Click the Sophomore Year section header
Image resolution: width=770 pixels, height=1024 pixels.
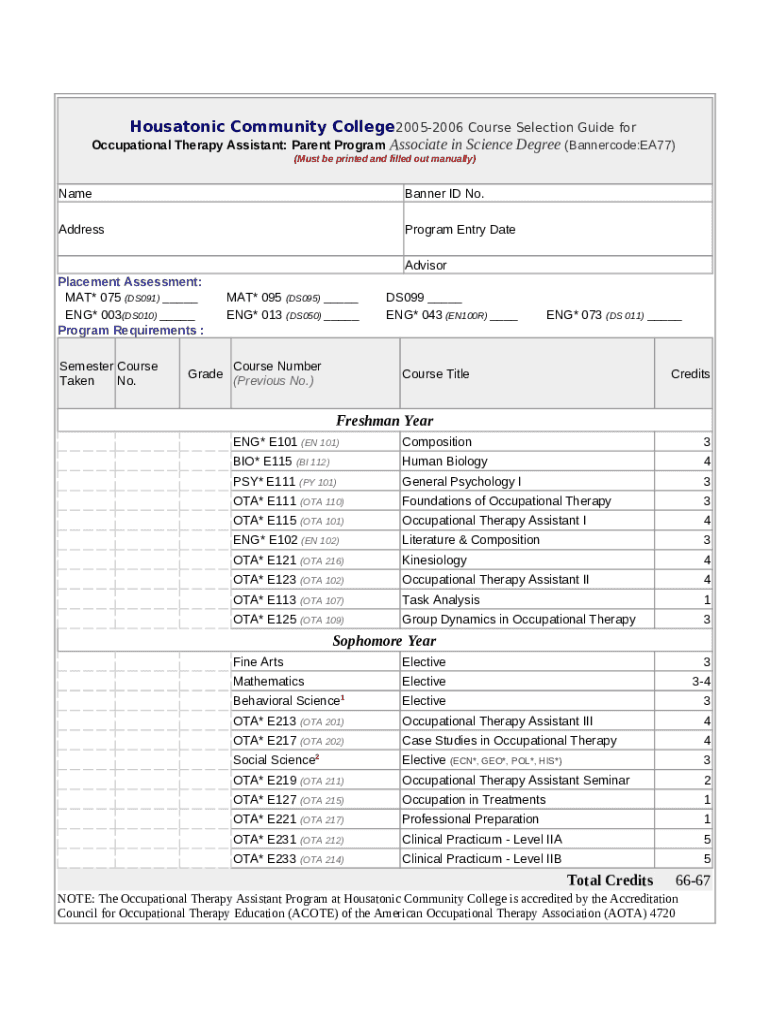click(x=384, y=641)
